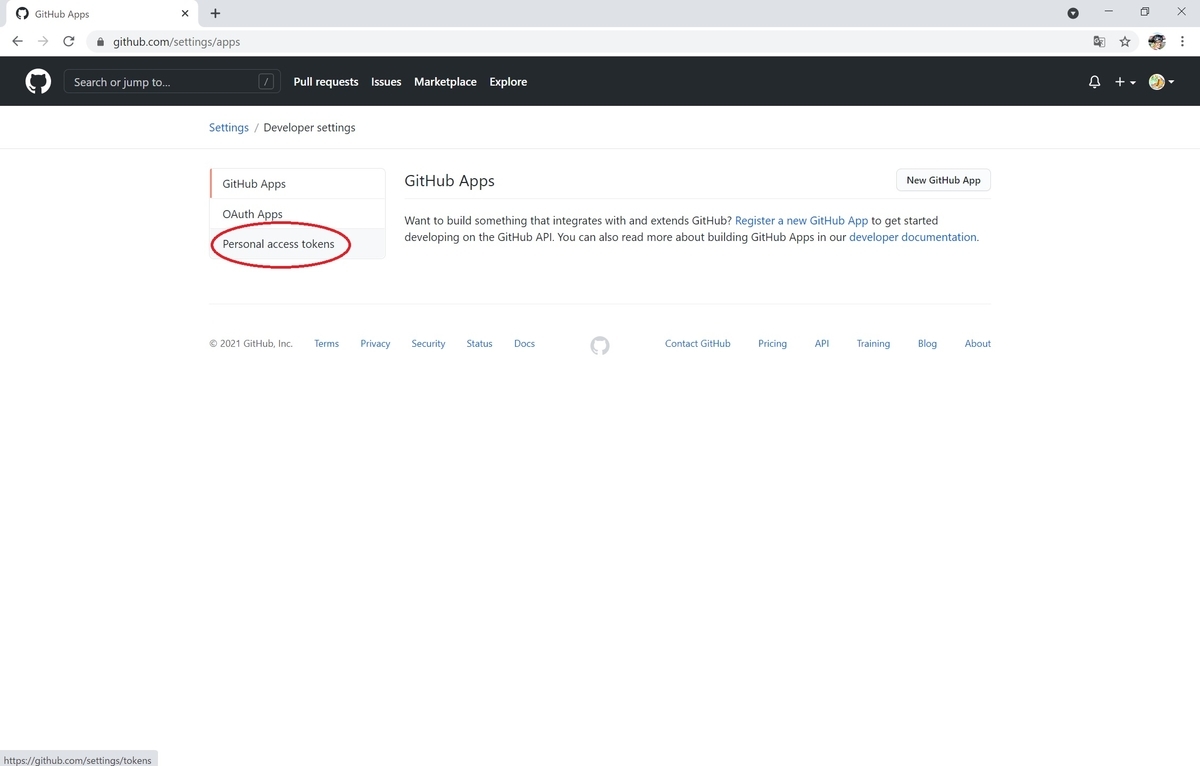Select the GitHub Apps browser tab
1200x766 pixels.
[102, 14]
